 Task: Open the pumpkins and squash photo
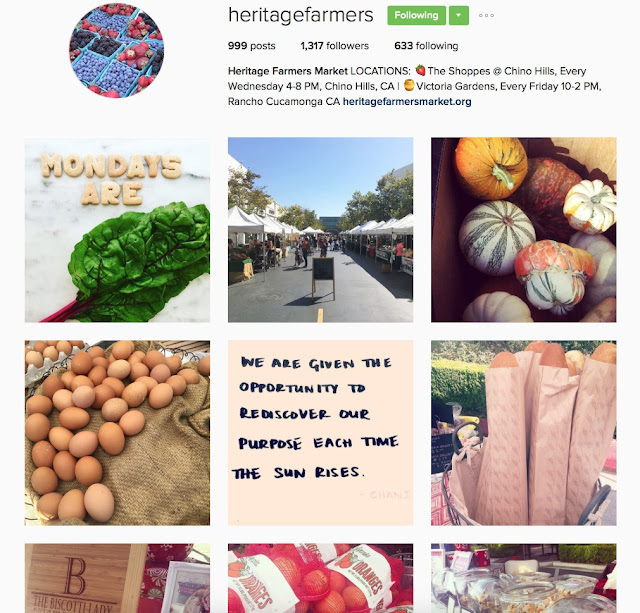pos(524,230)
